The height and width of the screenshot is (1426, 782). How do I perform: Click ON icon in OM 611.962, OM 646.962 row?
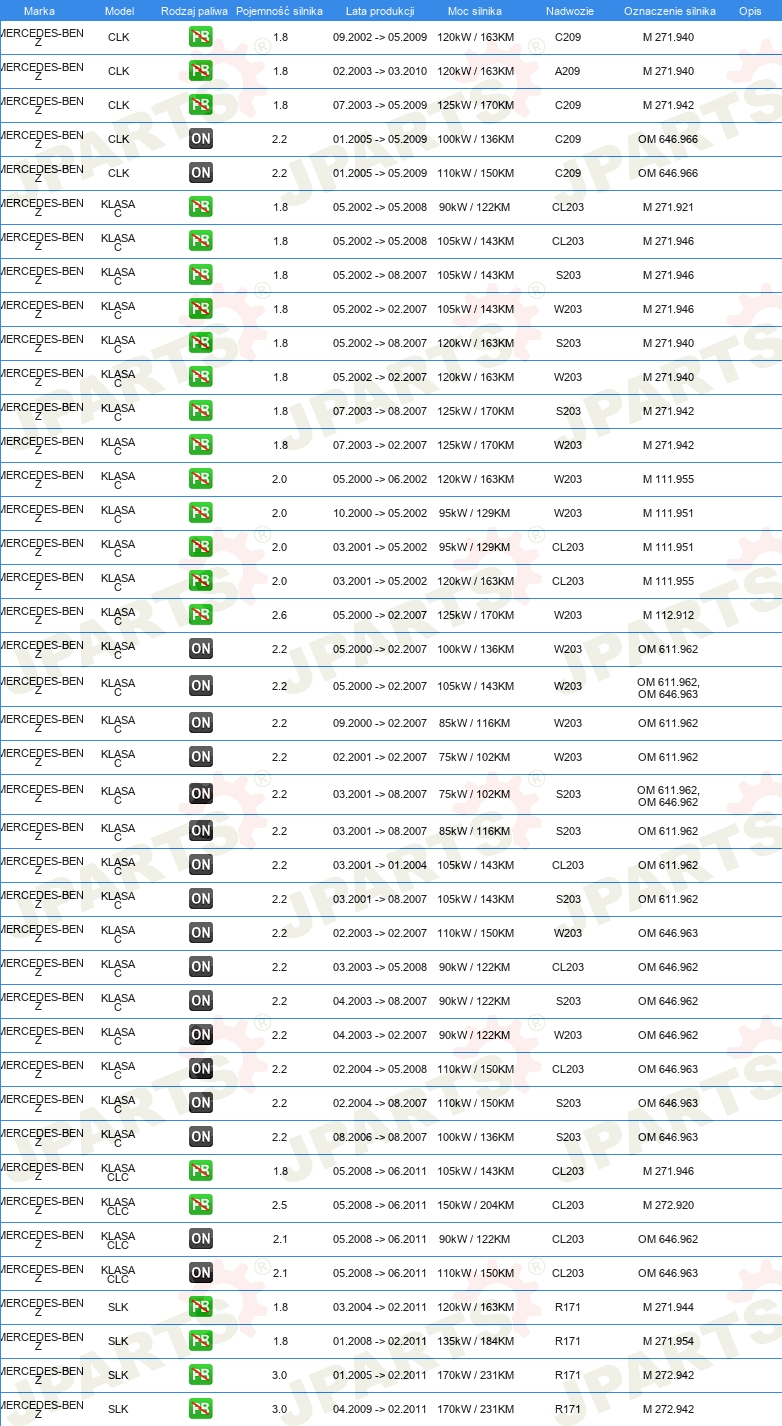201,794
